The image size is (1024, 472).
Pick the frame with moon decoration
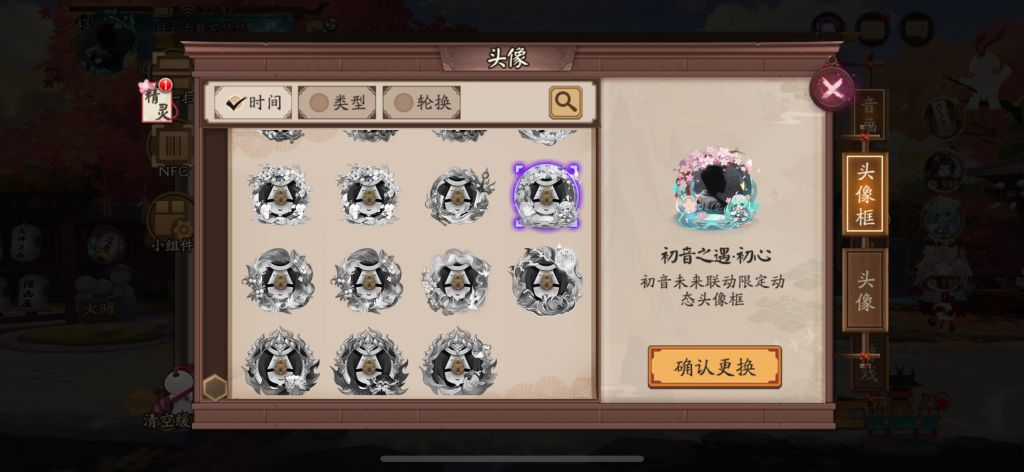coord(547,280)
